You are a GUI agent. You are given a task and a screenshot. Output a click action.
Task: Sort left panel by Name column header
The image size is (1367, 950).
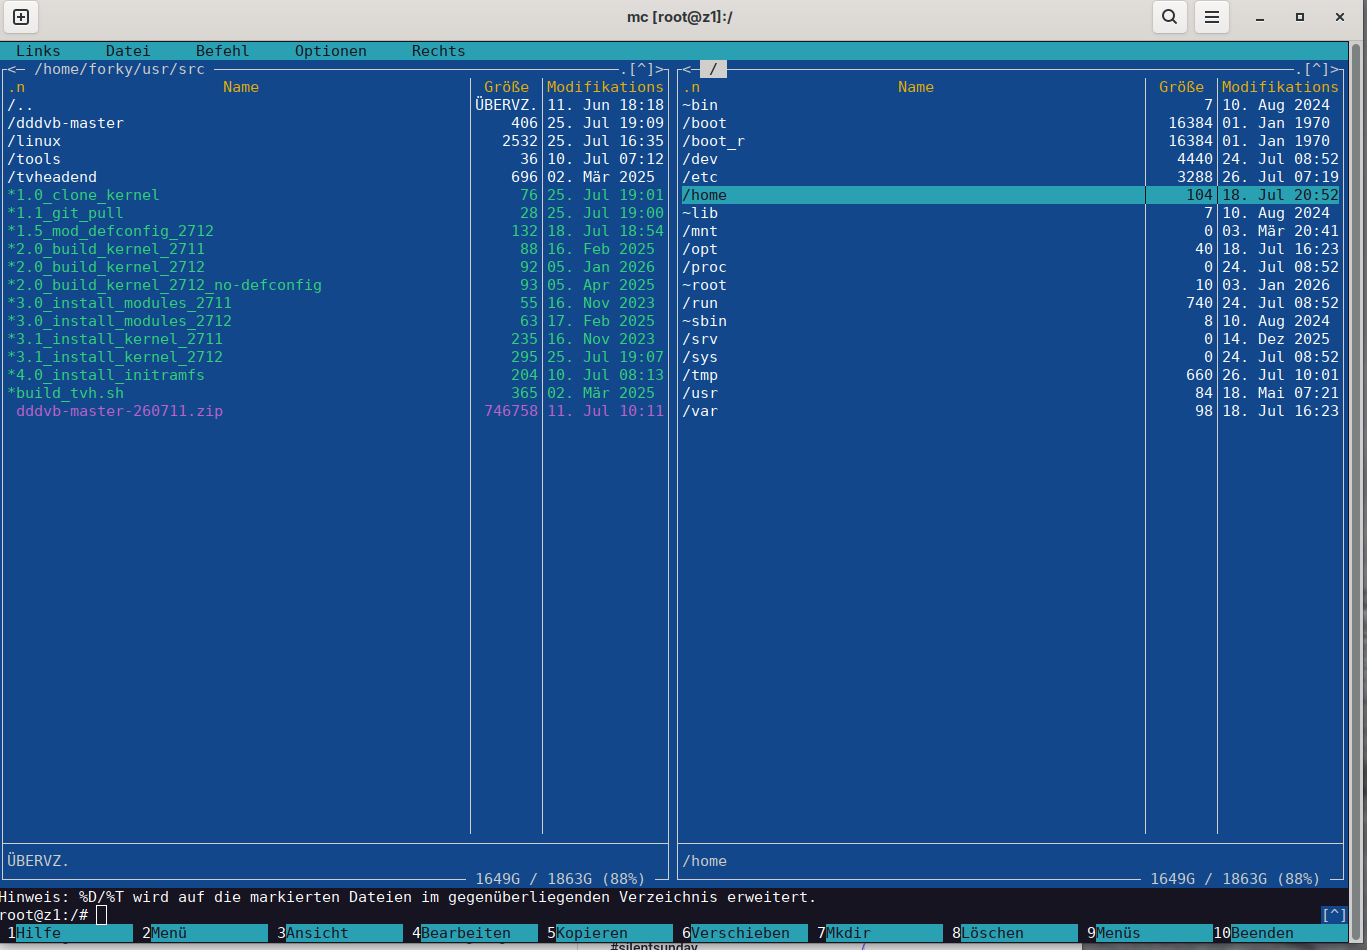pyautogui.click(x=241, y=87)
